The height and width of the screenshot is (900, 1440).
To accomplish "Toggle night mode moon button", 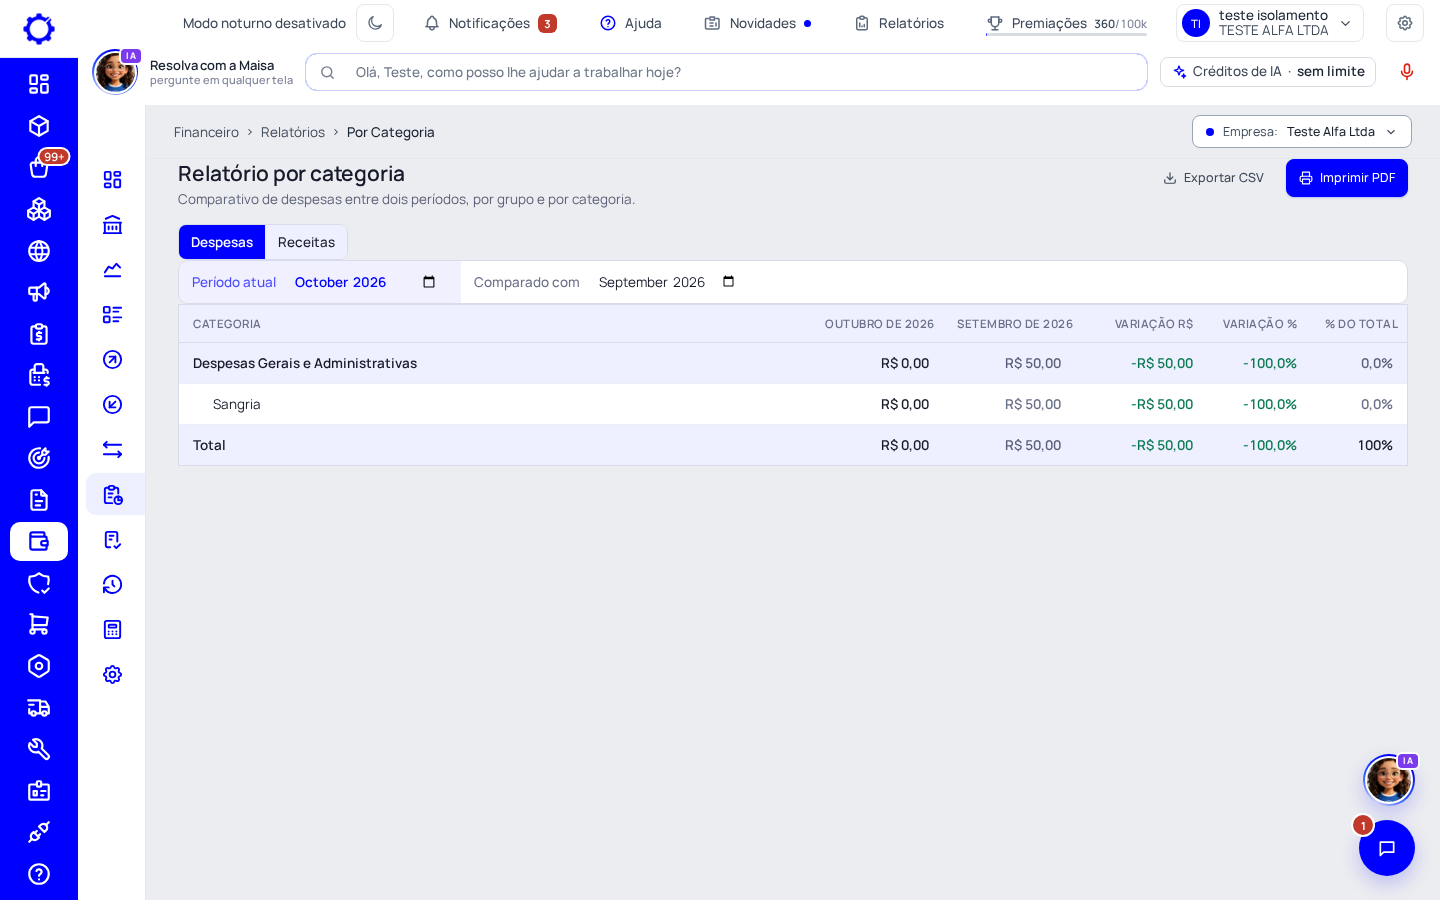I will pyautogui.click(x=375, y=23).
